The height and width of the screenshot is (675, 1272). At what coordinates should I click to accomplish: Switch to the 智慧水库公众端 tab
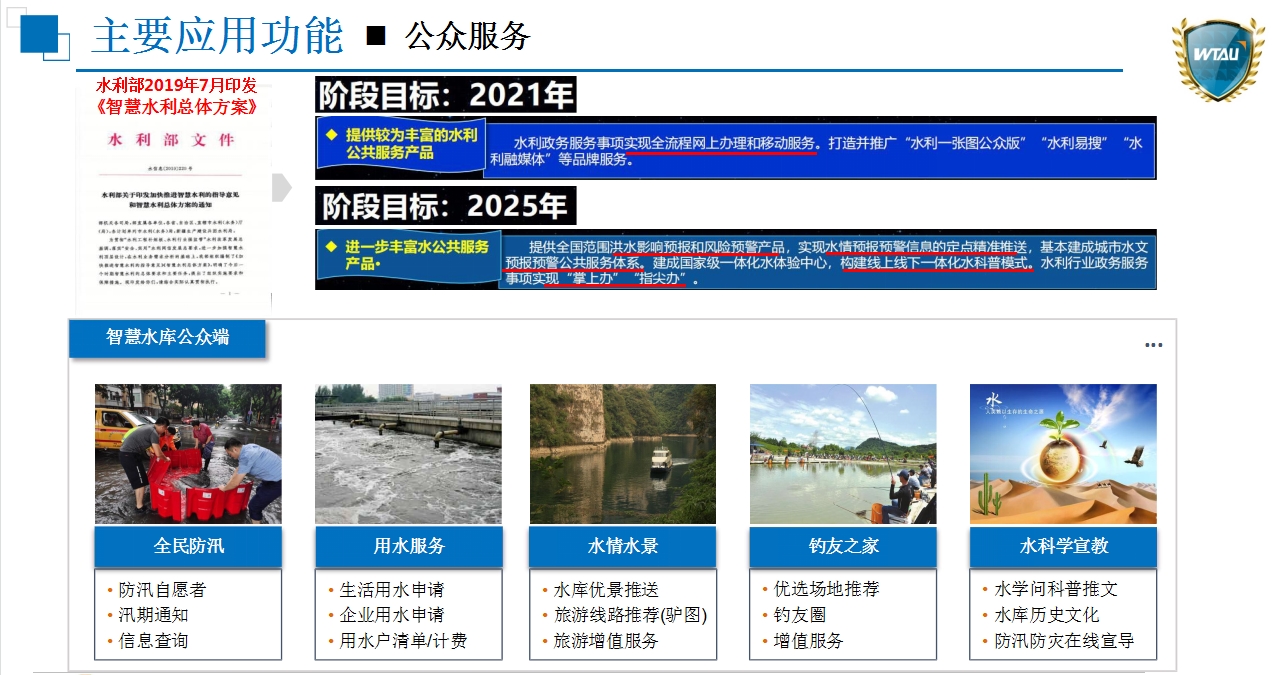(x=166, y=339)
